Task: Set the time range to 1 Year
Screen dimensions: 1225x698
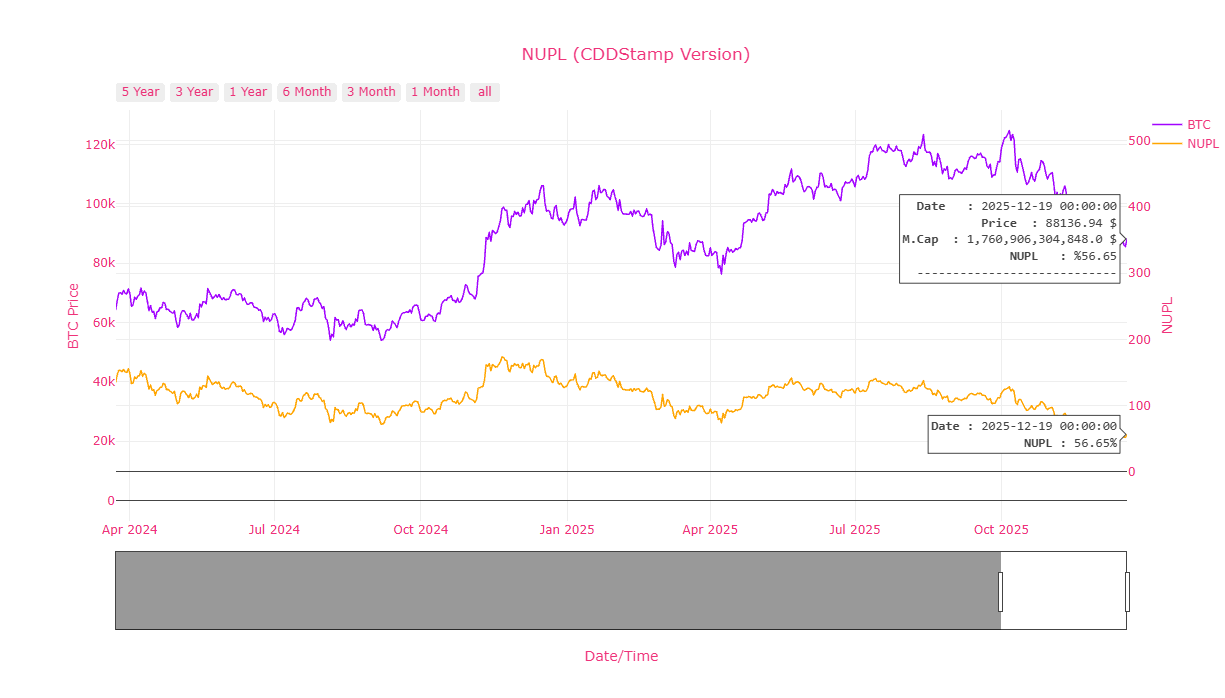Action: click(x=248, y=92)
